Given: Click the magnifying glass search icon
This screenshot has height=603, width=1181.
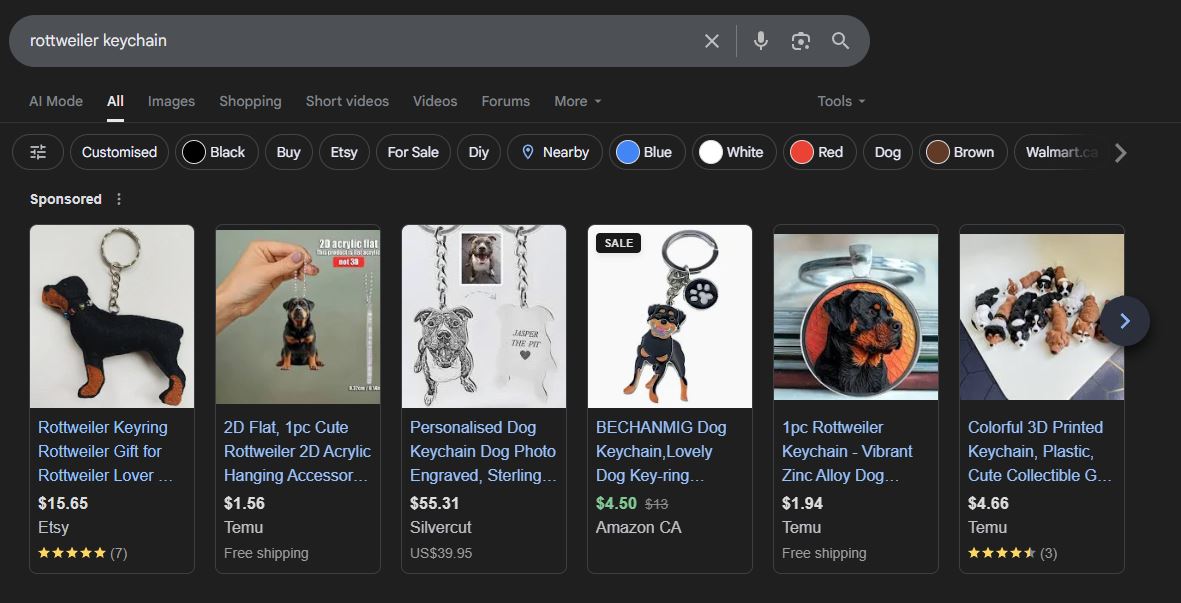Looking at the screenshot, I should 840,41.
